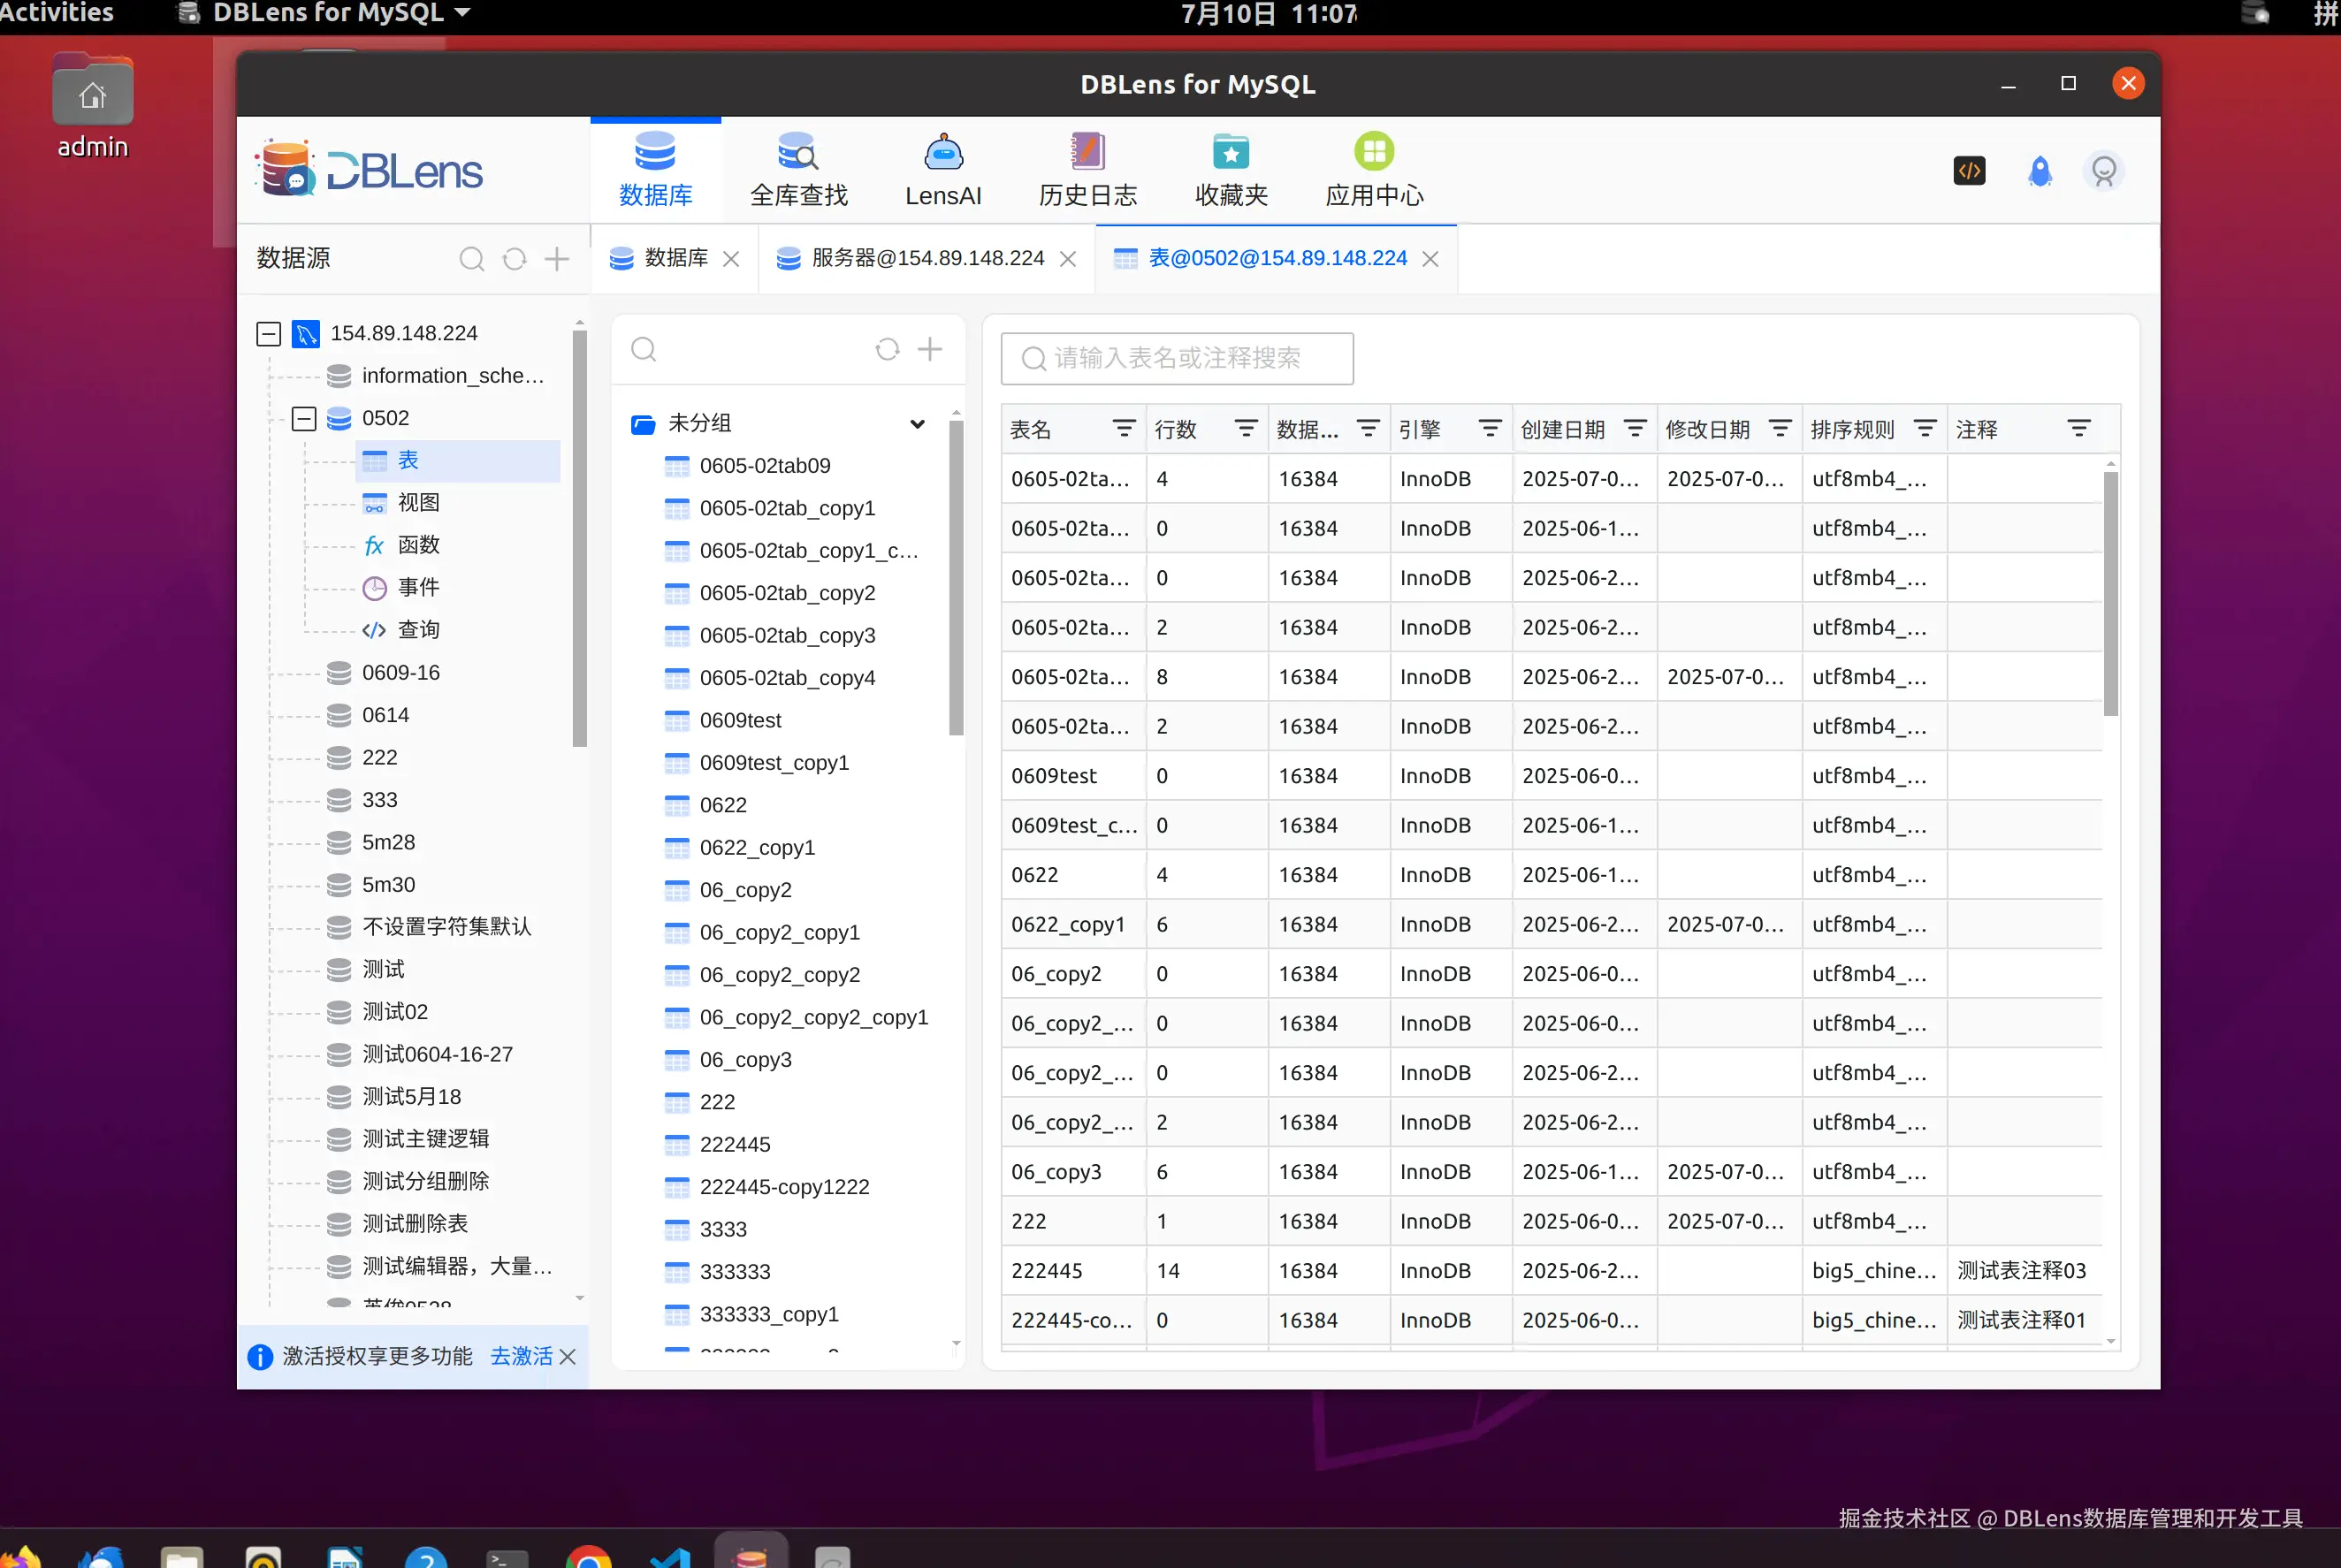This screenshot has height=1568, width=2341.
Task: Open filter for 注释 column
Action: 2078,429
